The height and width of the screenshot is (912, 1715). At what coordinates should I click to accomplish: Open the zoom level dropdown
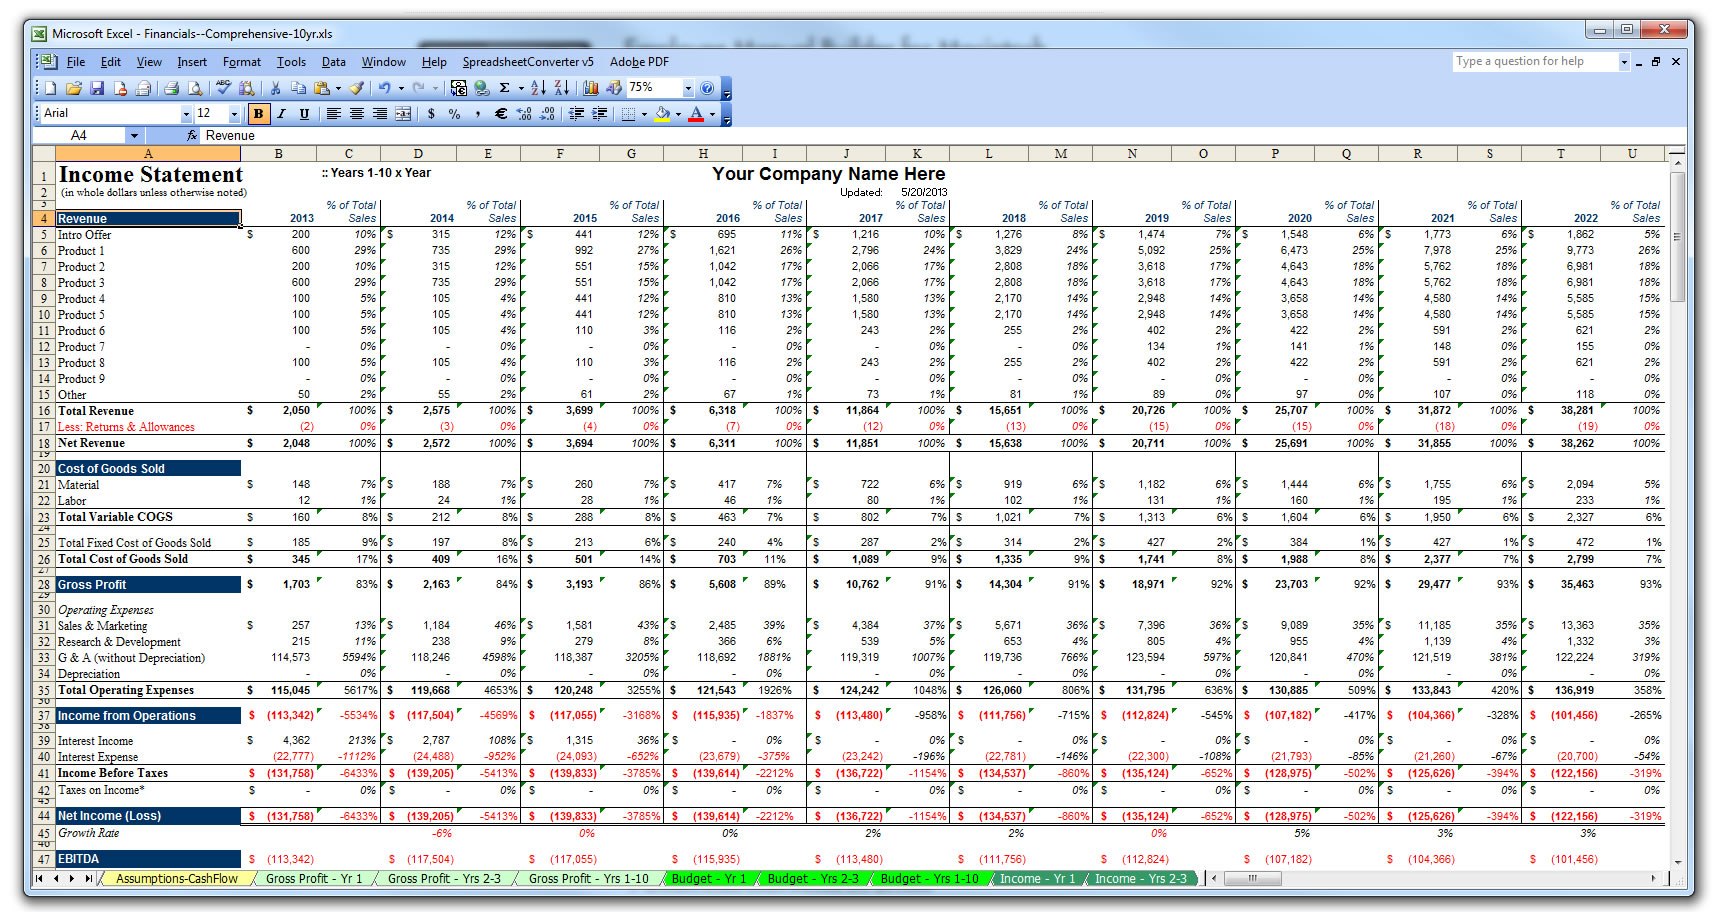(687, 88)
